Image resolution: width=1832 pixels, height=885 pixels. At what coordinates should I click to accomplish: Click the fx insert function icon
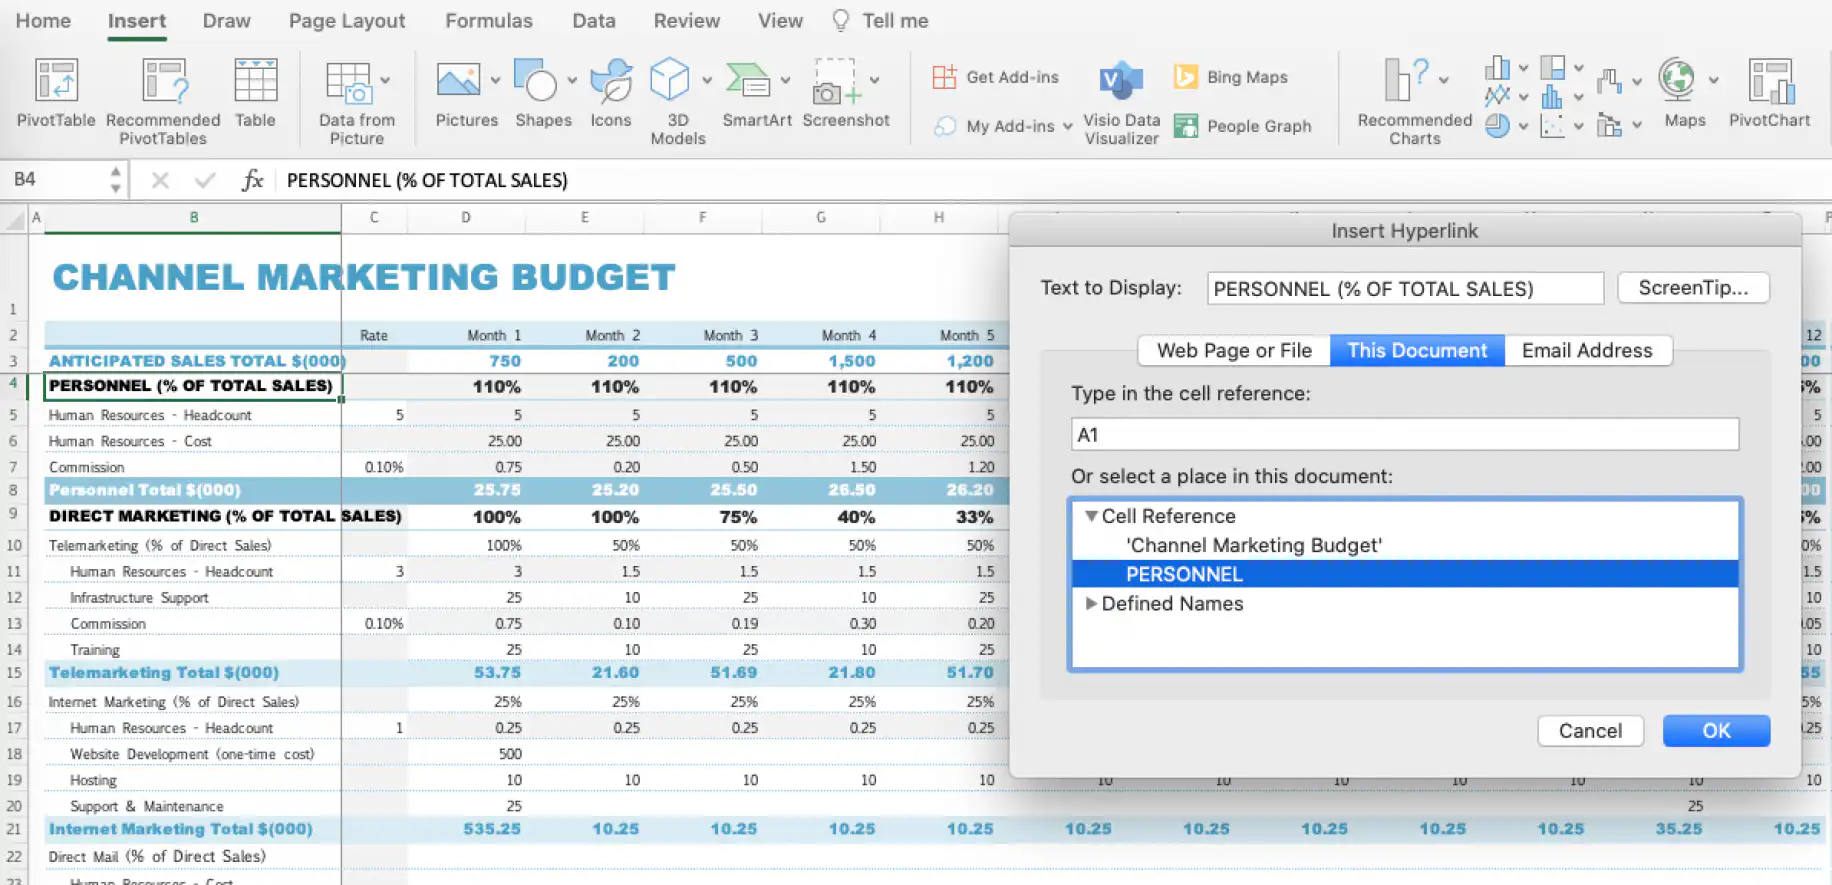tap(252, 180)
